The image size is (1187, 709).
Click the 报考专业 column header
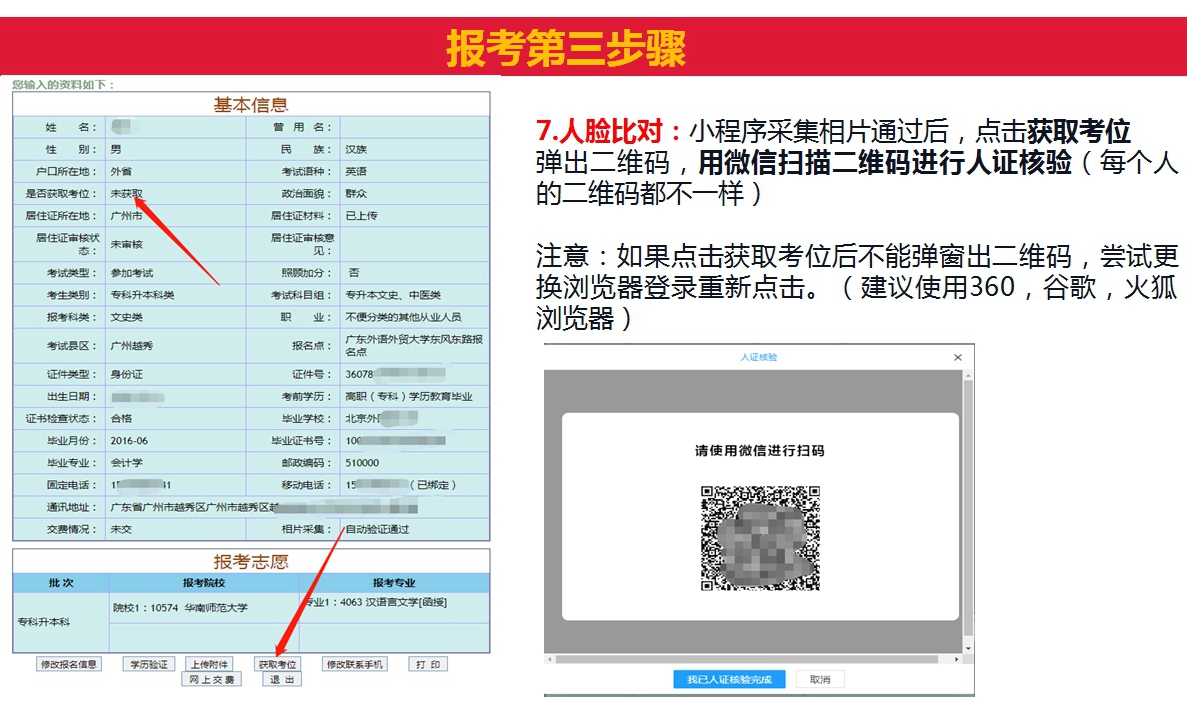click(394, 583)
